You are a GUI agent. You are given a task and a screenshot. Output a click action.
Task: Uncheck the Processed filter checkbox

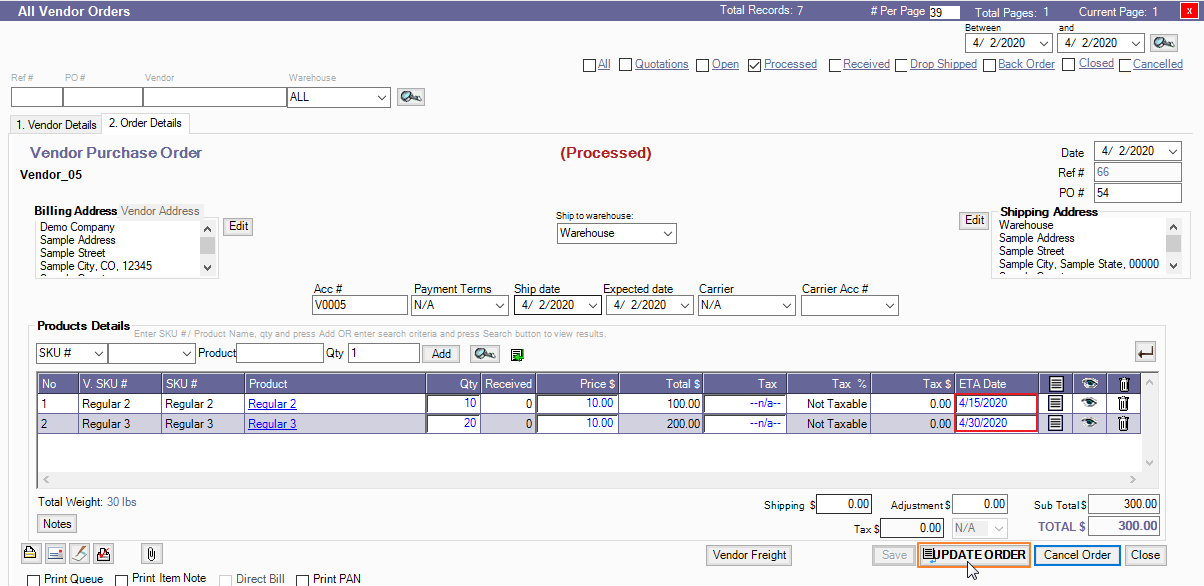[x=754, y=65]
